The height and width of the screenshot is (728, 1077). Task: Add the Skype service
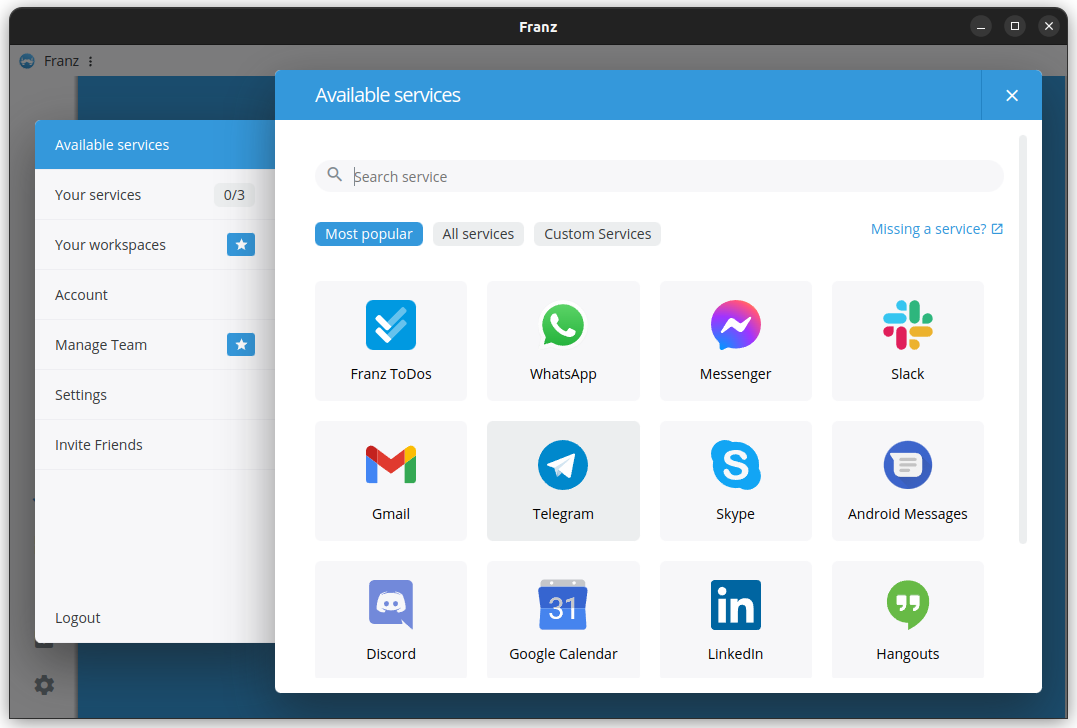[735, 481]
